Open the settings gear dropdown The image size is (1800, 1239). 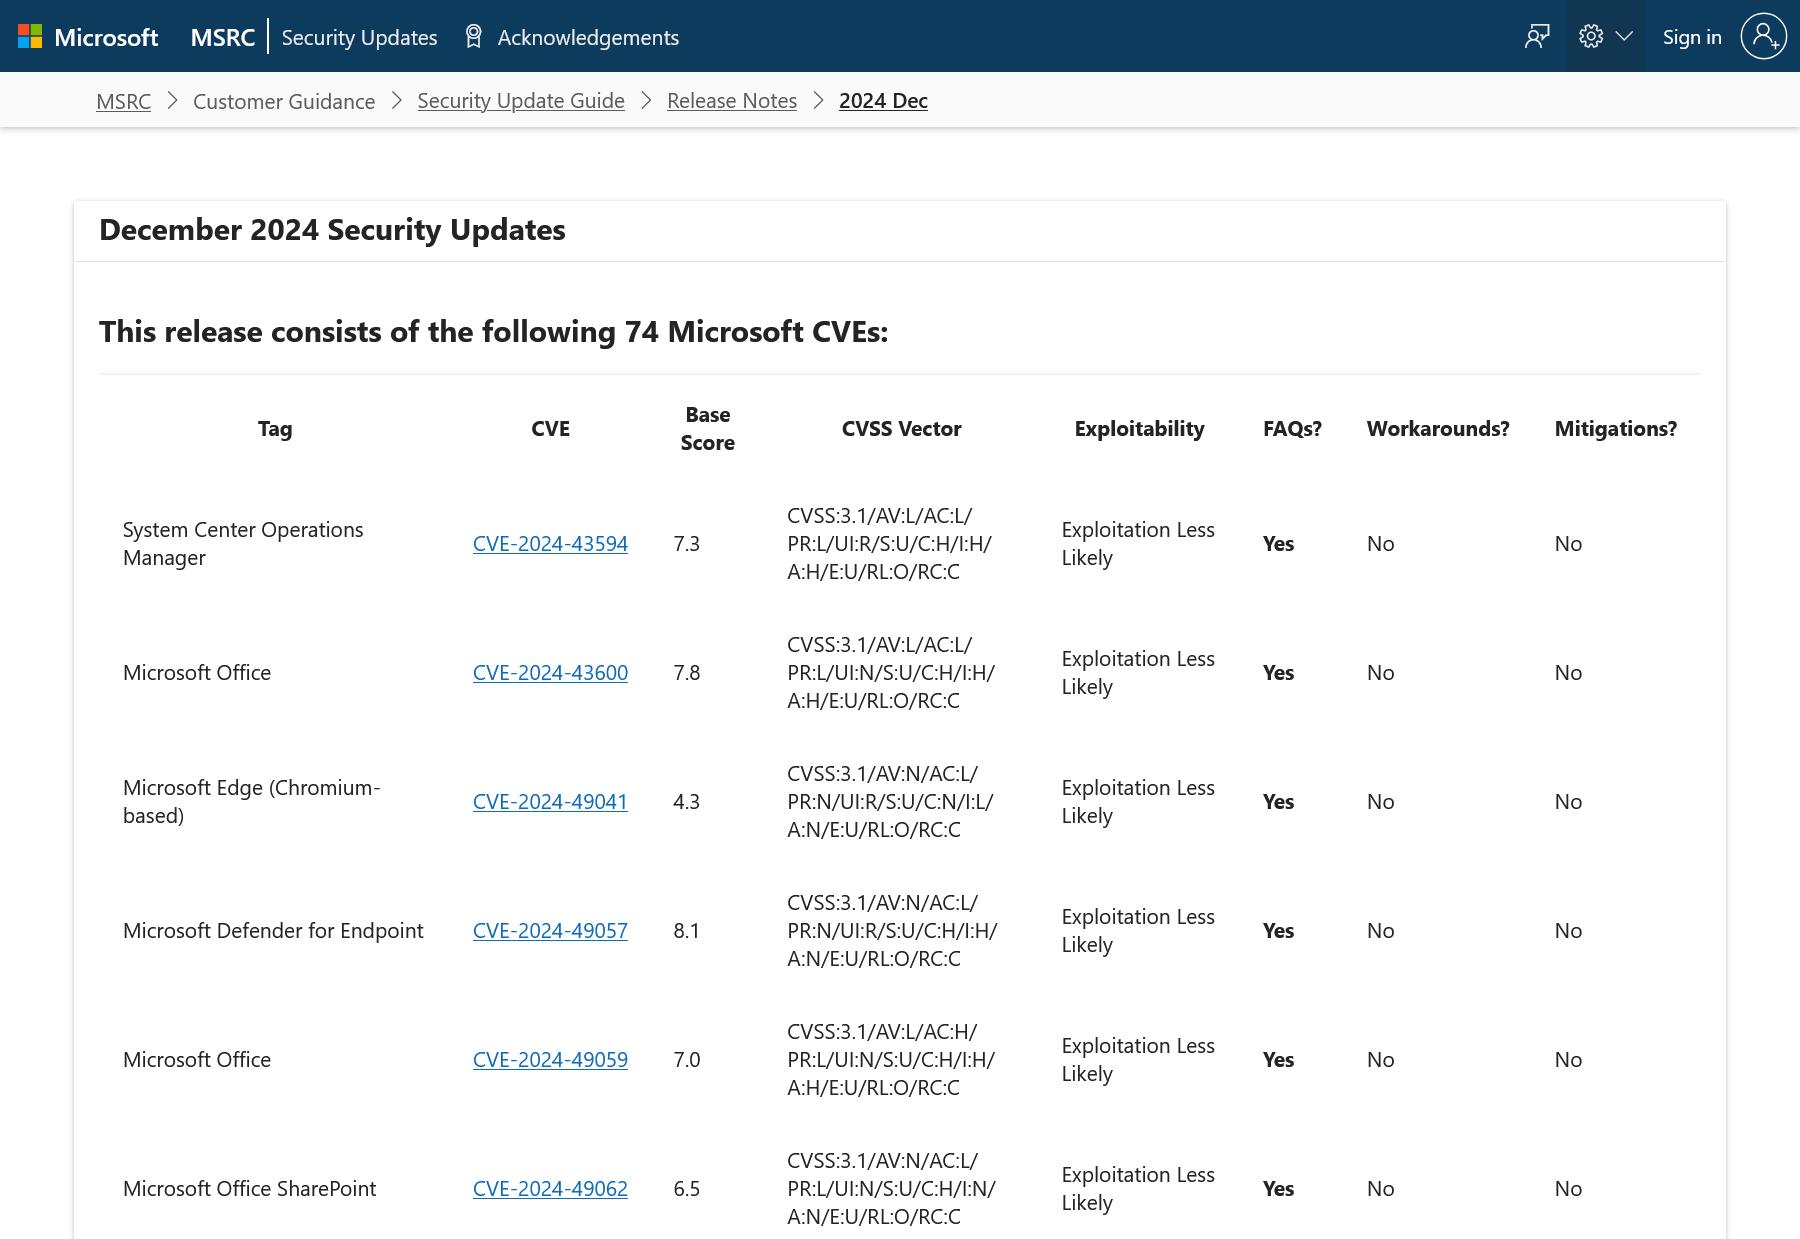1605,37
